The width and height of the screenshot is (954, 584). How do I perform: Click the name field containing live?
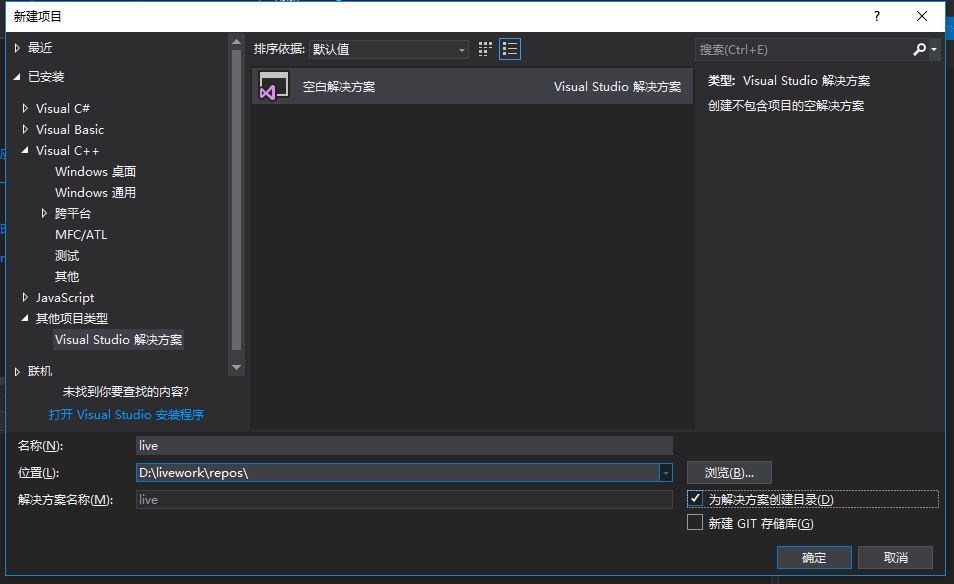404,445
